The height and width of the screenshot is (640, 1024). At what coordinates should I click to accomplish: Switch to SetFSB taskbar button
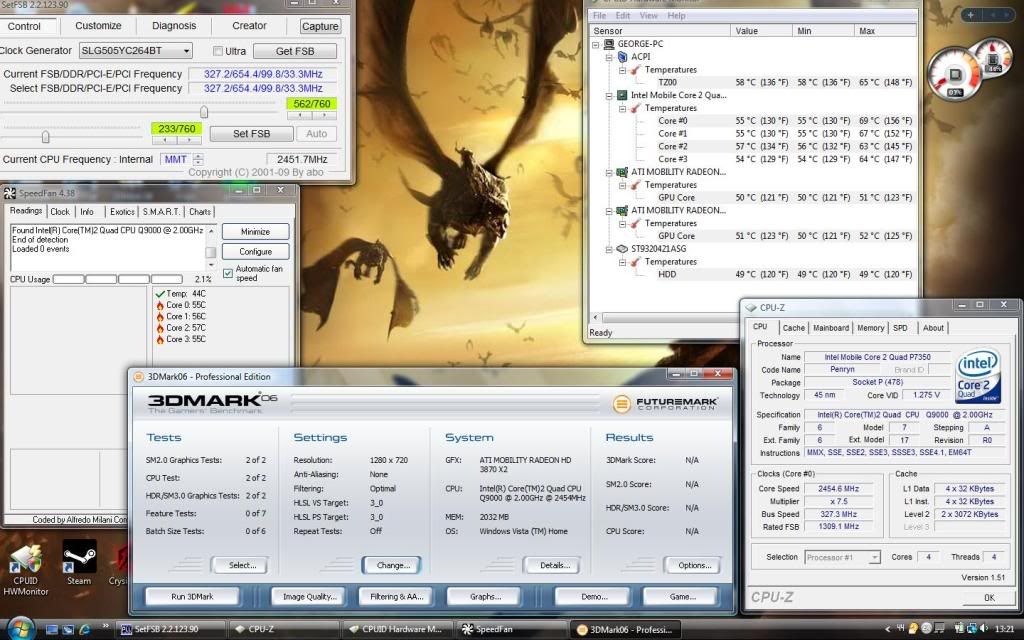(171, 630)
